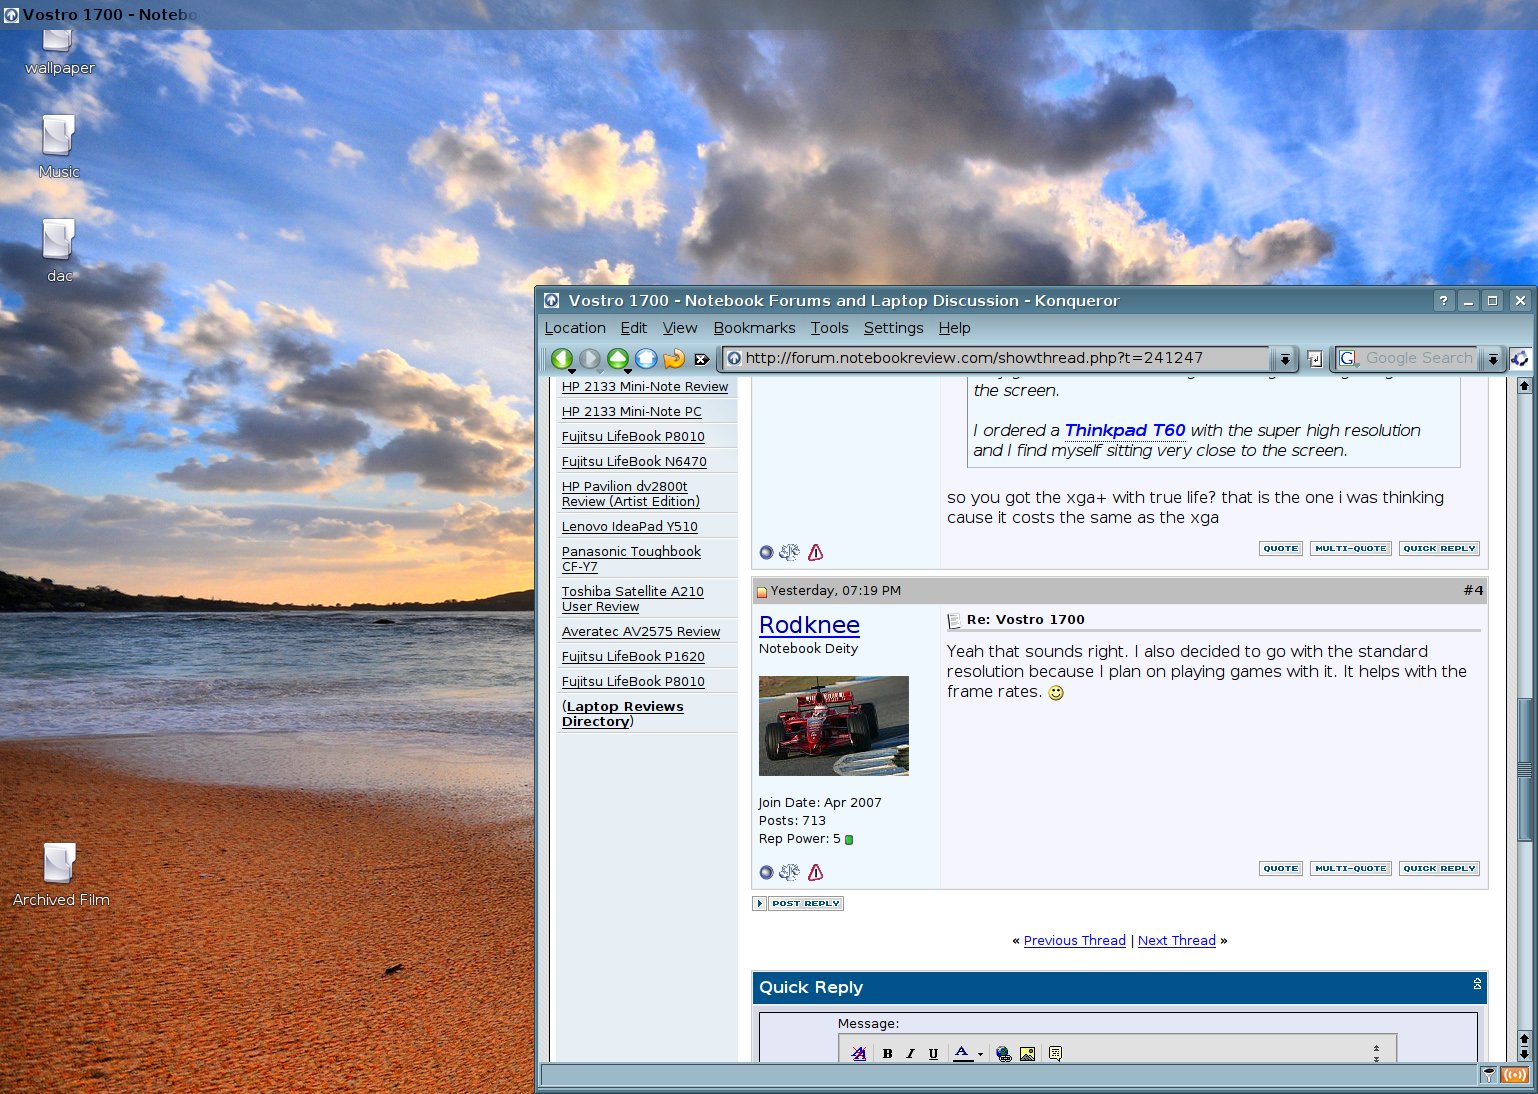Insert a link with the globe icon
The image size is (1538, 1094).
[1003, 1053]
